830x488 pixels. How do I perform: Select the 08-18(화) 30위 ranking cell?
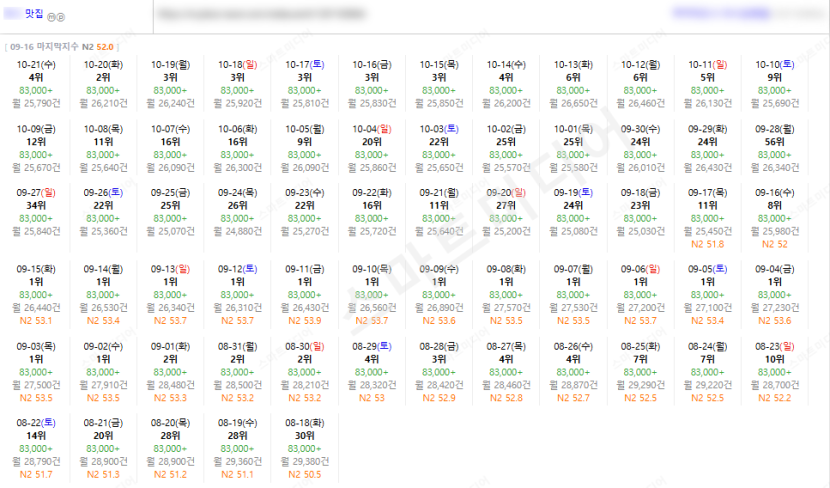click(304, 448)
